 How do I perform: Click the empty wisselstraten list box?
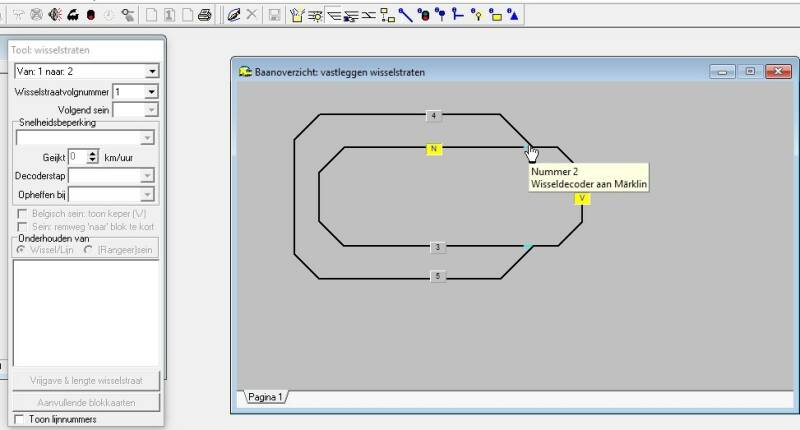click(86, 313)
